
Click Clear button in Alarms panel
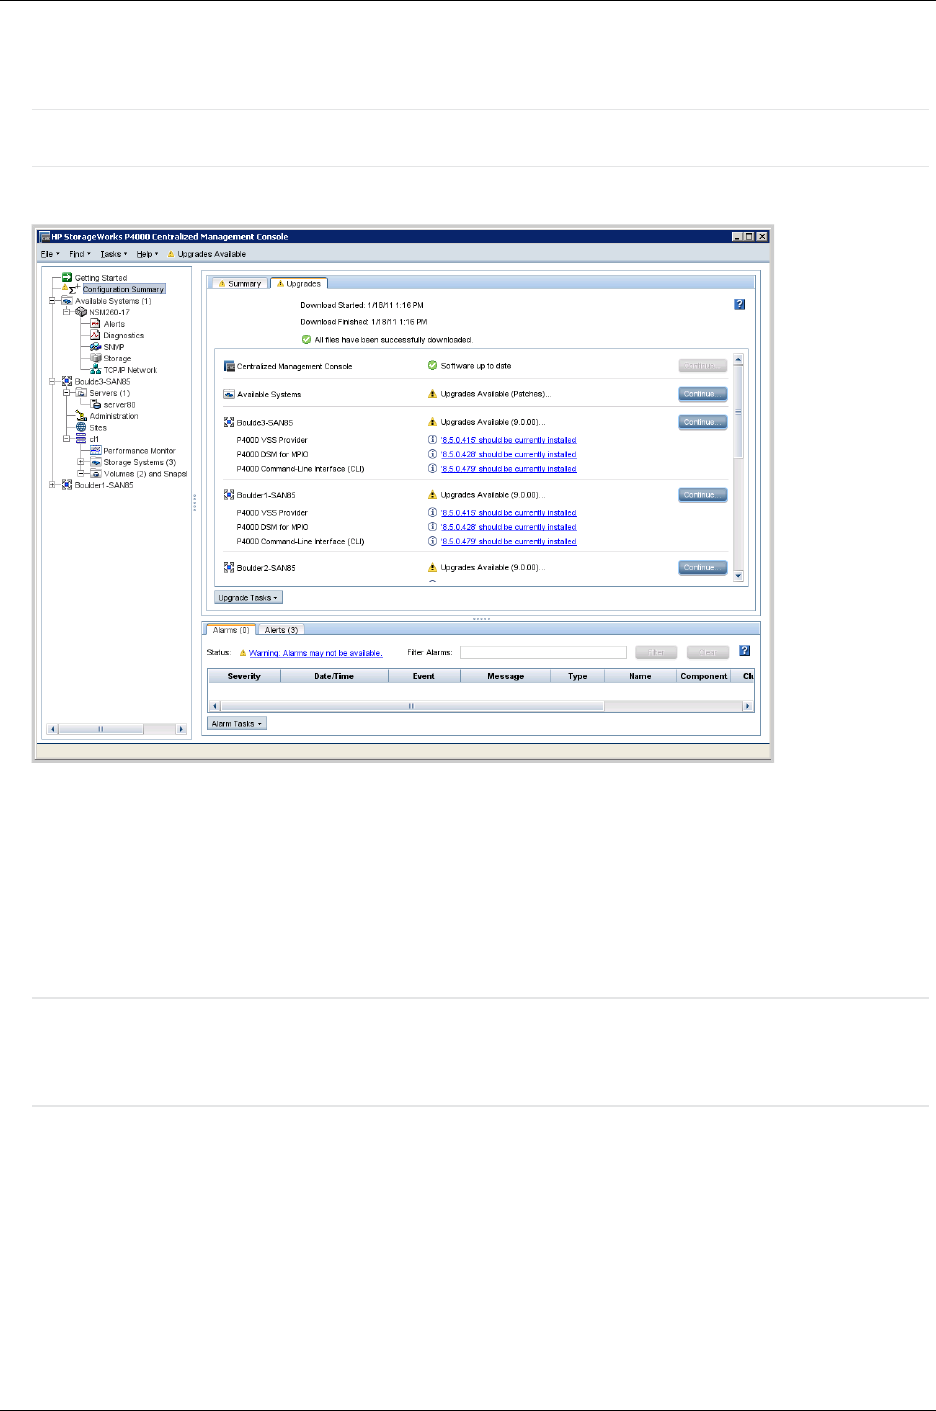708,652
